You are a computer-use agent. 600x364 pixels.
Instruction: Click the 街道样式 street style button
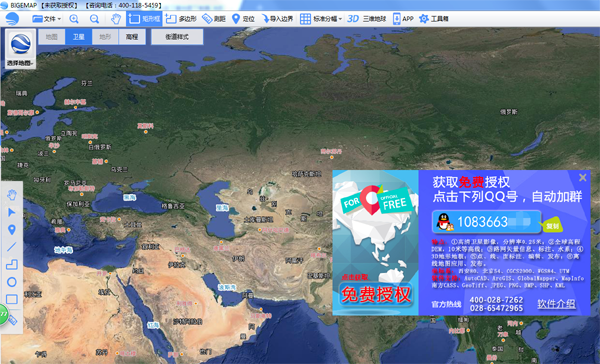[x=177, y=37]
